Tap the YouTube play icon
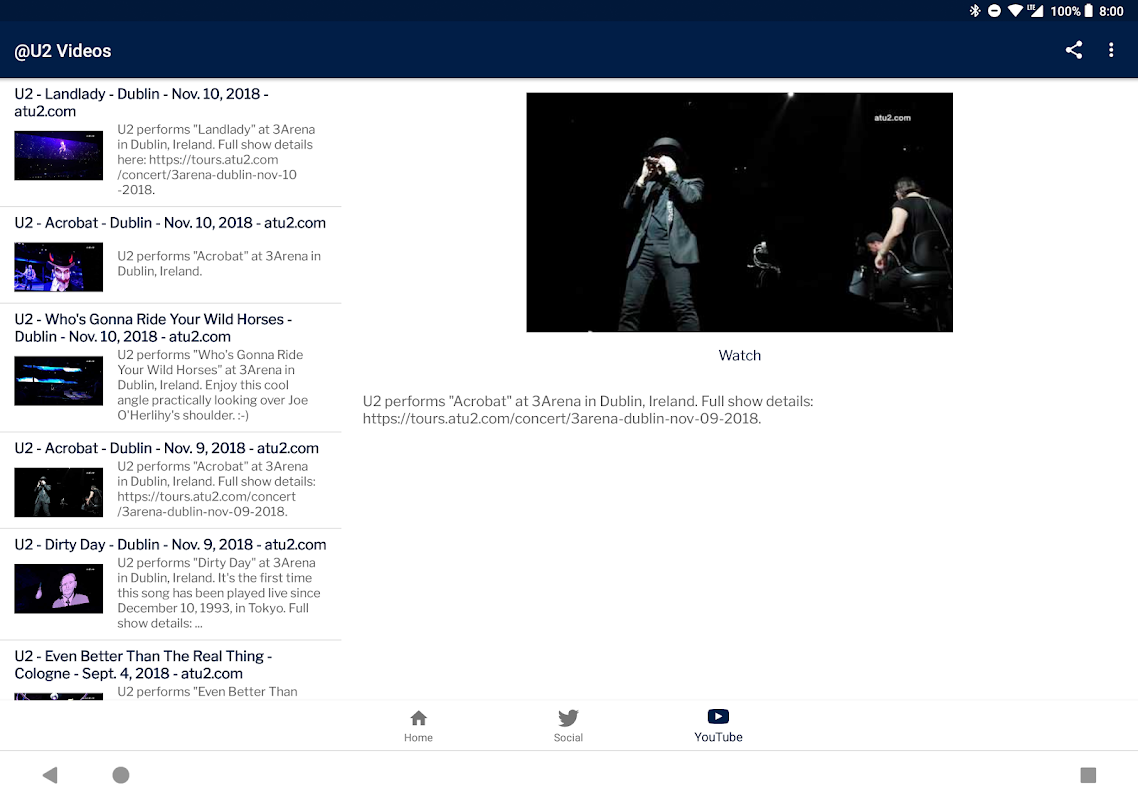This screenshot has width=1138, height=800. [x=718, y=717]
